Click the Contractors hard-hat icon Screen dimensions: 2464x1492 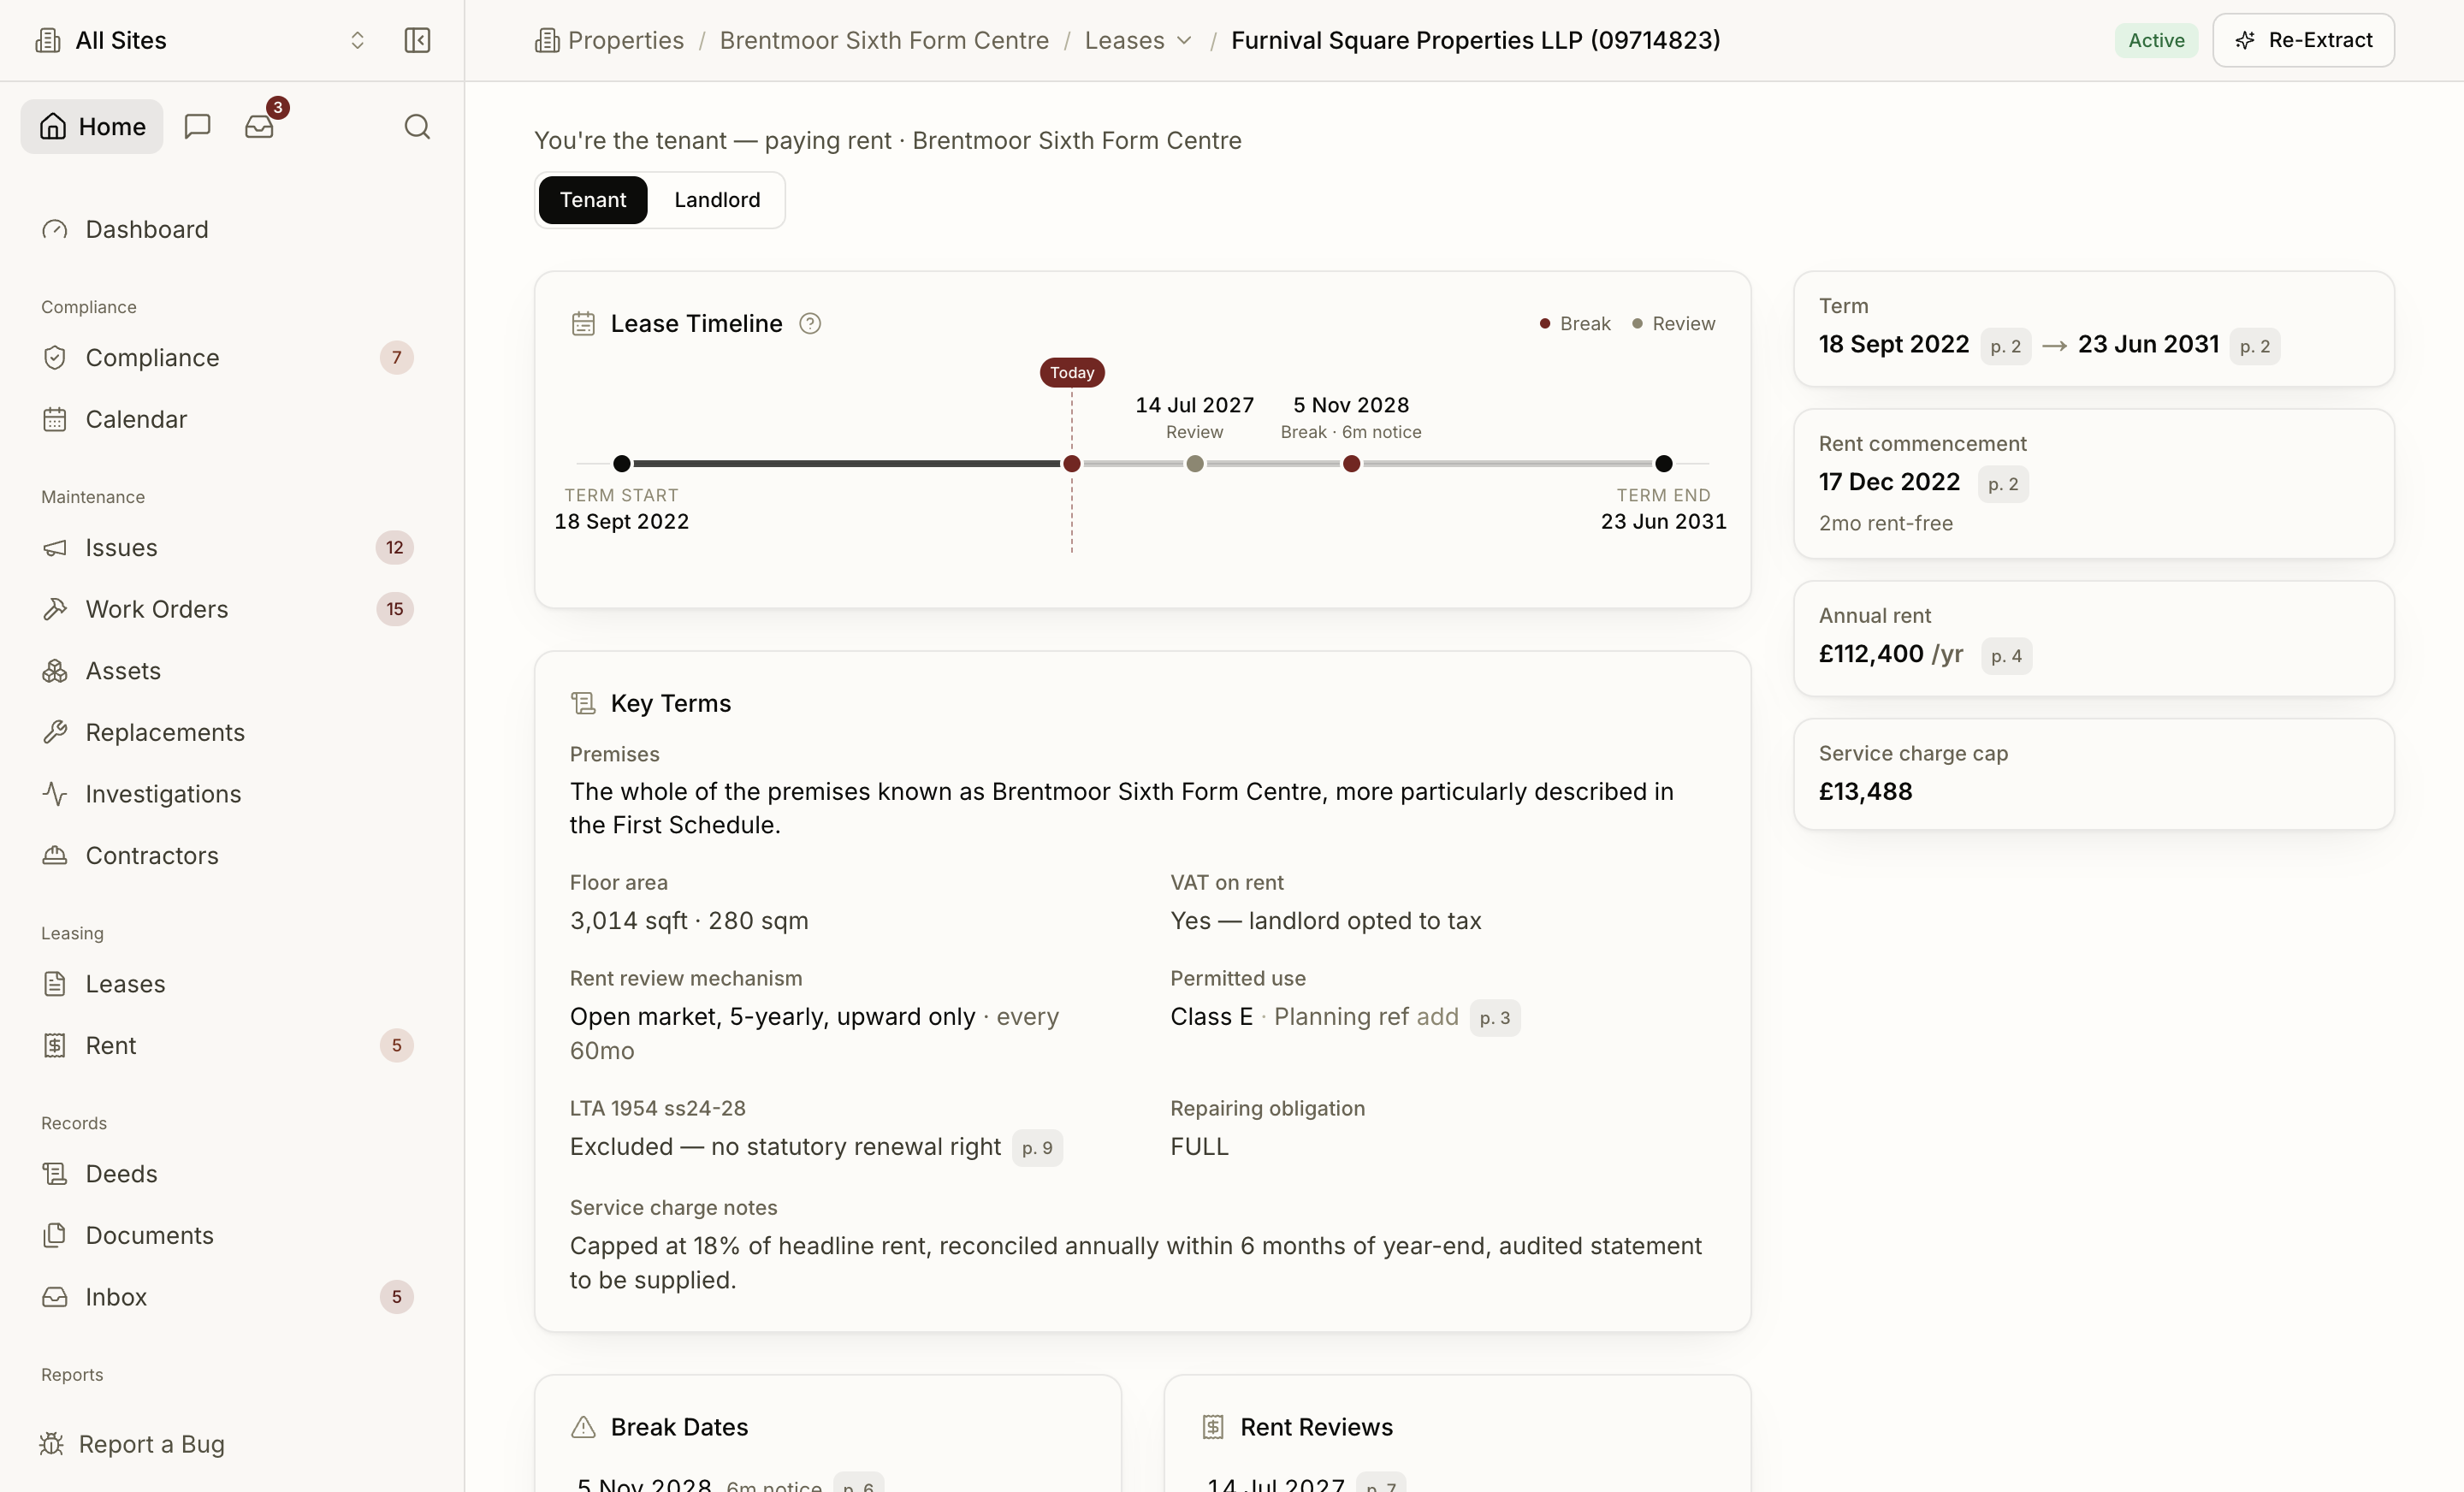pos(55,855)
